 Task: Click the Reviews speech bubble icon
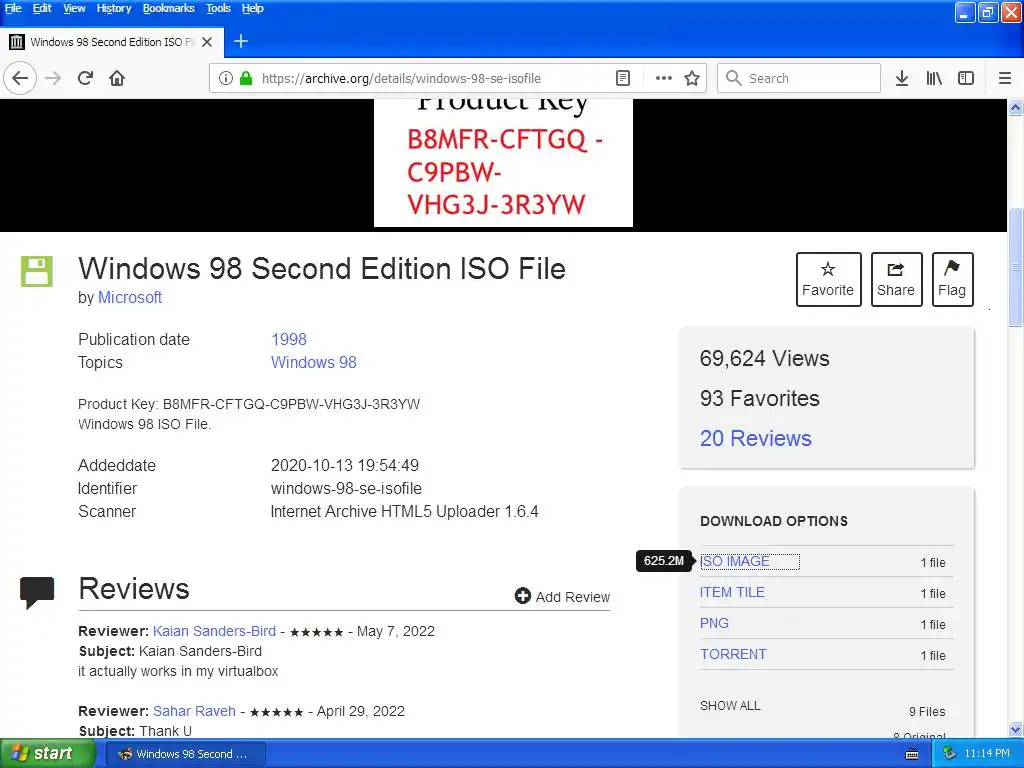click(x=37, y=592)
